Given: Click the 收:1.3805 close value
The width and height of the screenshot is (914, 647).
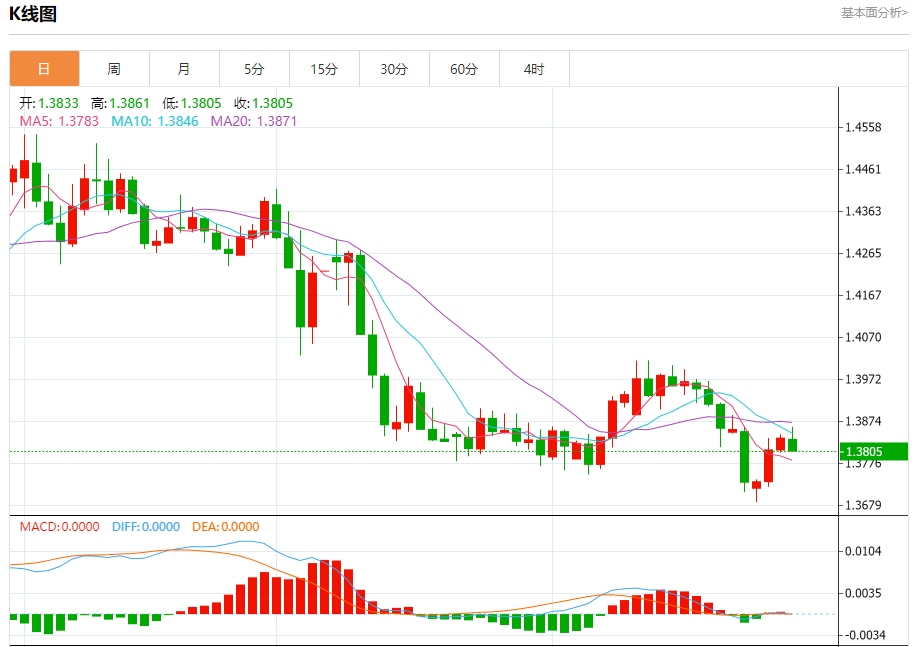Looking at the screenshot, I should click(x=263, y=103).
